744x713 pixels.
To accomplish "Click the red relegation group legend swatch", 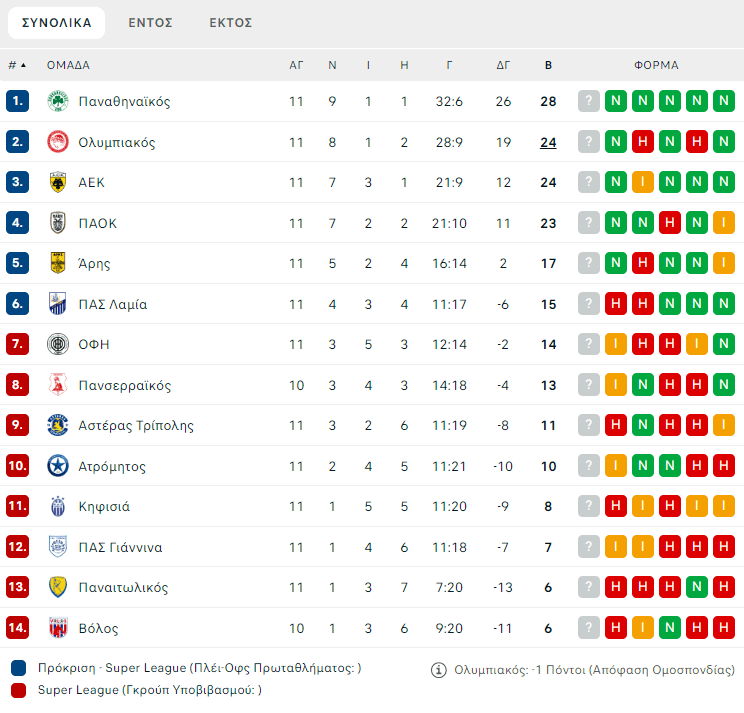I will [x=19, y=690].
